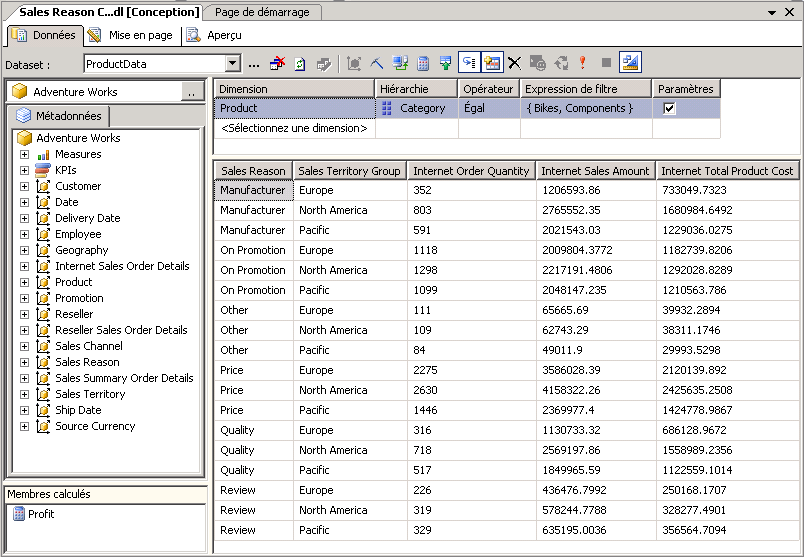Click the delete dataset icon with red X

click(x=278, y=64)
